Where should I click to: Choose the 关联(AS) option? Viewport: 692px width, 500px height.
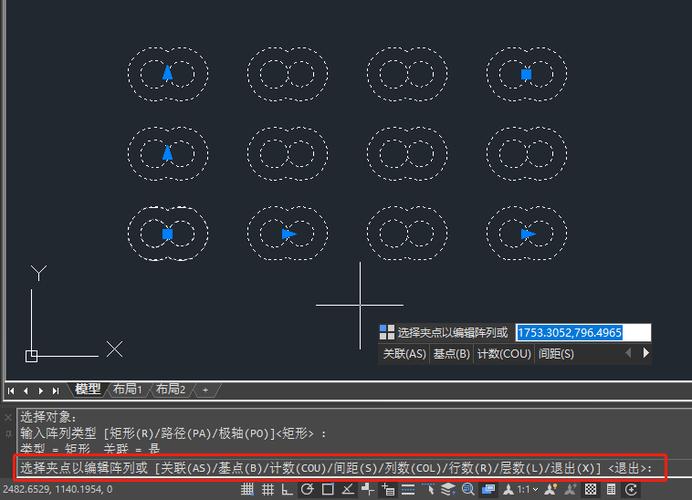[404, 354]
